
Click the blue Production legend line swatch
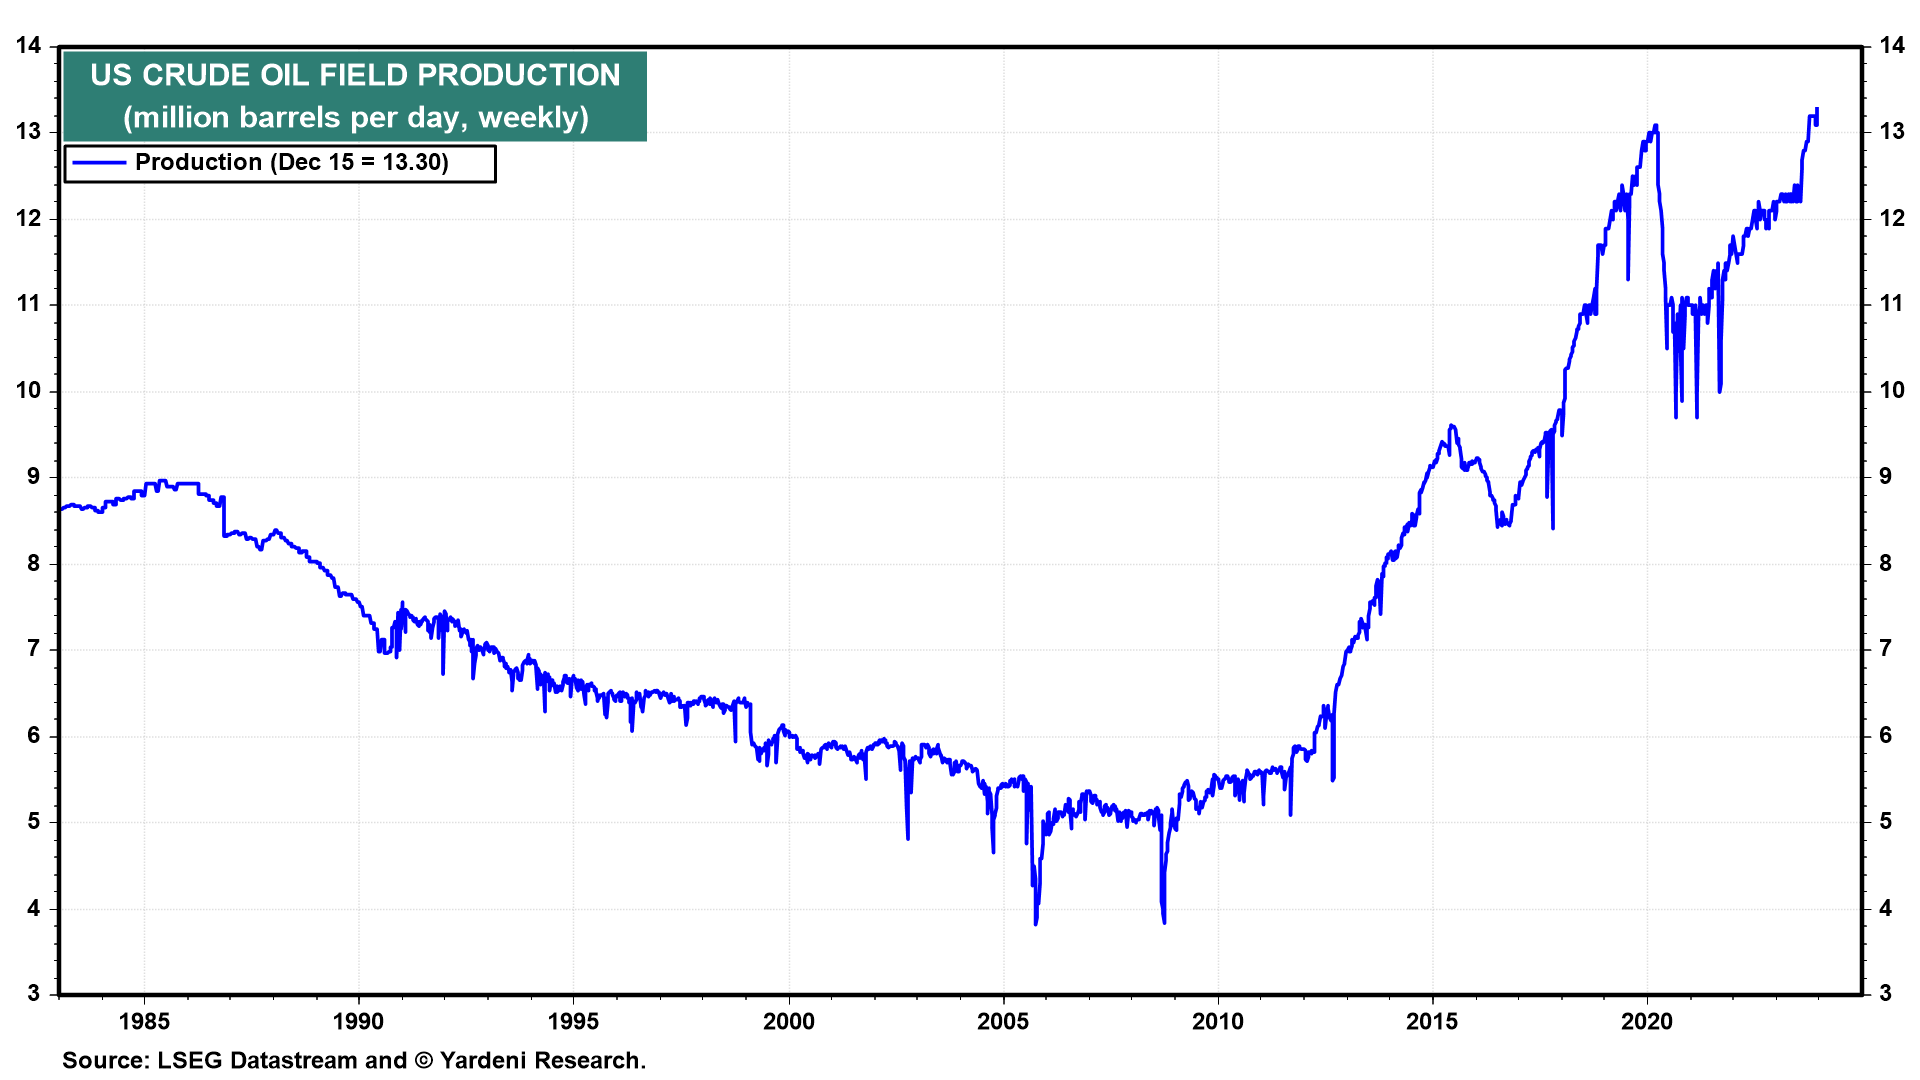[100, 163]
